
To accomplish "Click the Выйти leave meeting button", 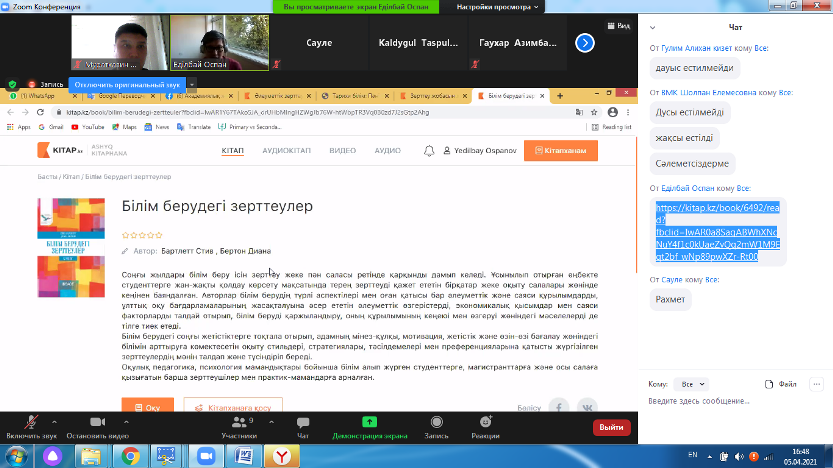I will click(609, 427).
